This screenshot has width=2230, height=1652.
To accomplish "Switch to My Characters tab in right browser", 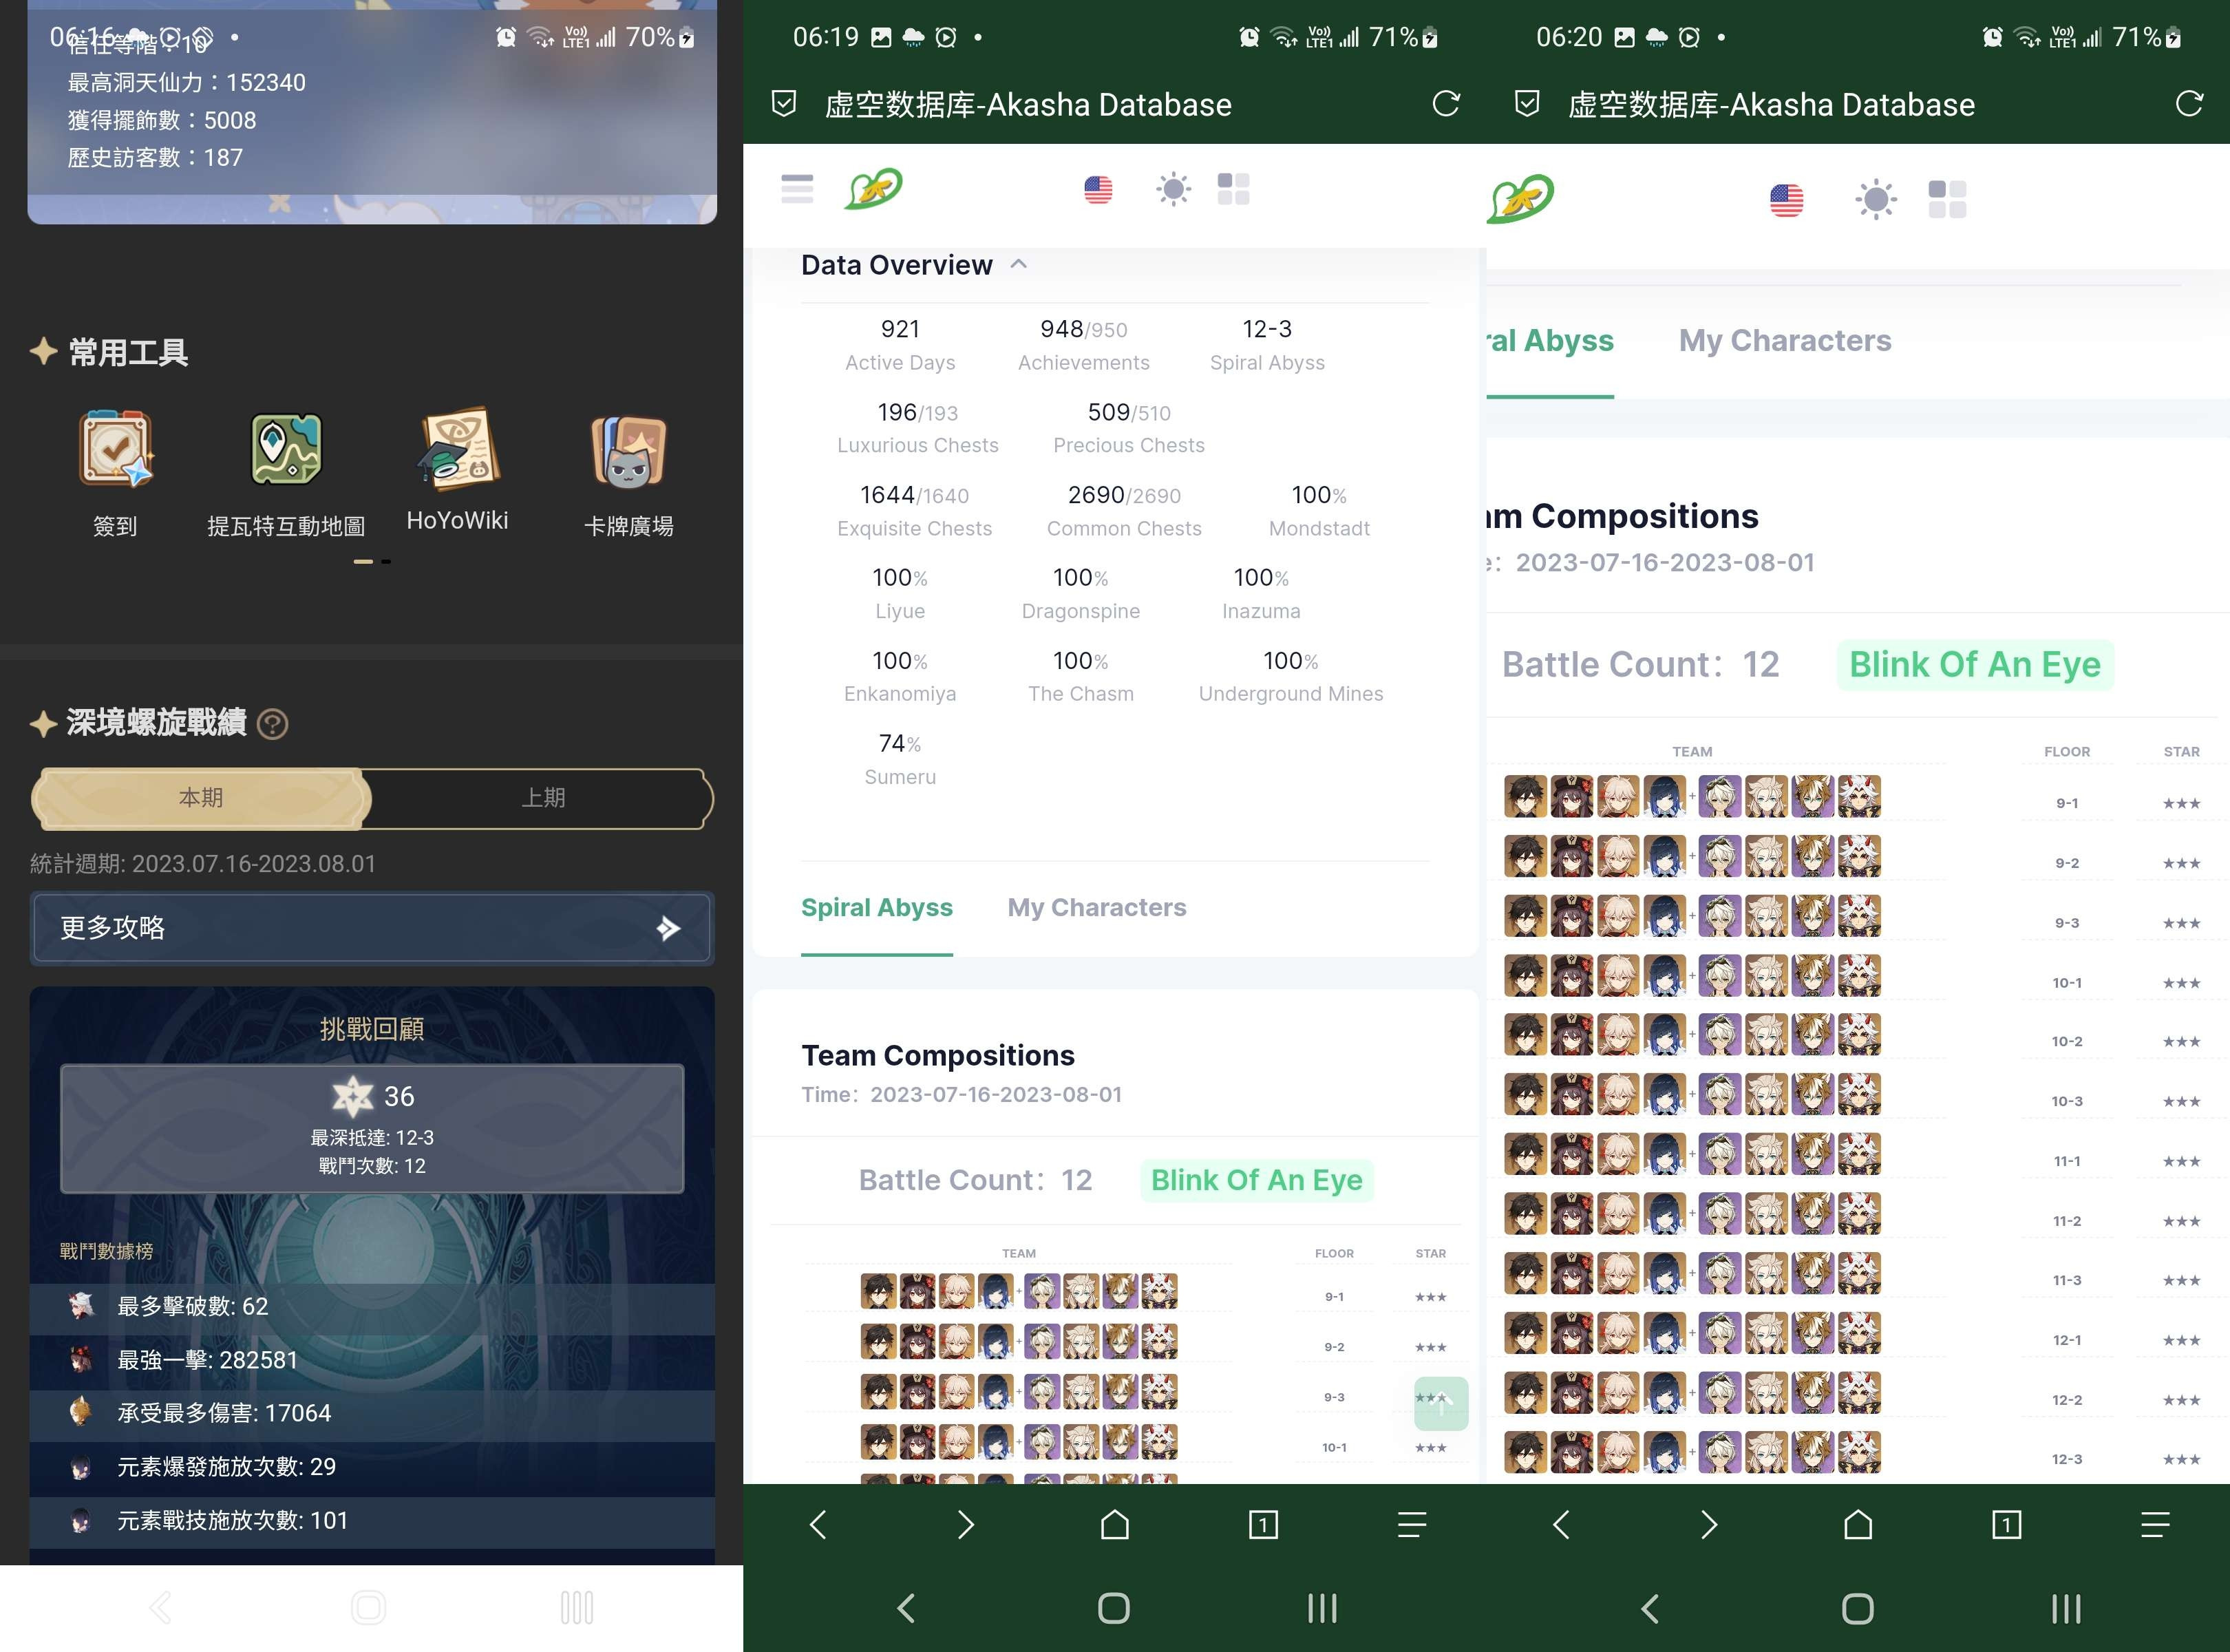I will coord(1785,341).
